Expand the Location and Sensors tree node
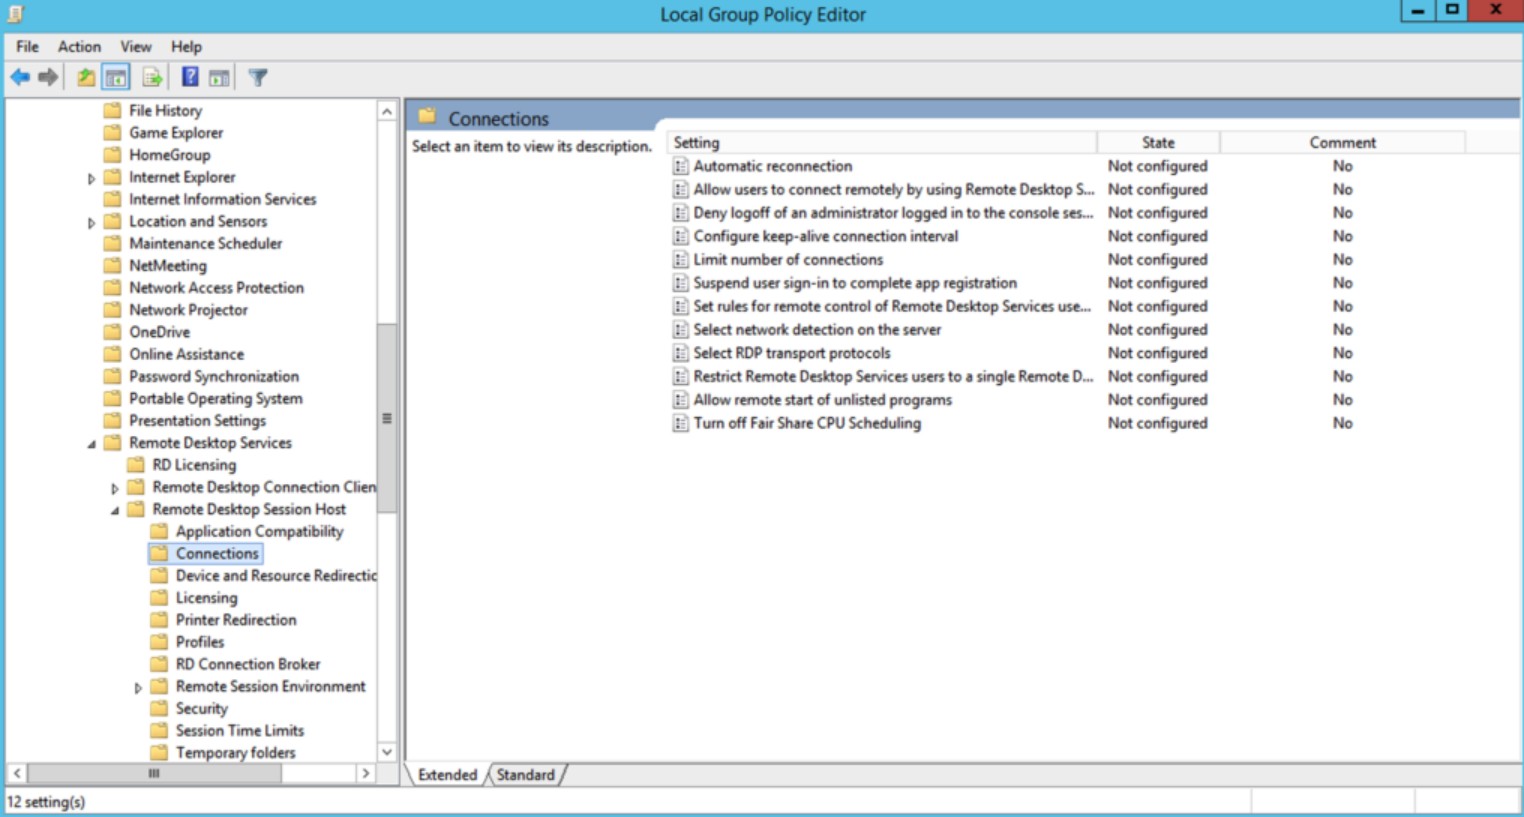 91,222
